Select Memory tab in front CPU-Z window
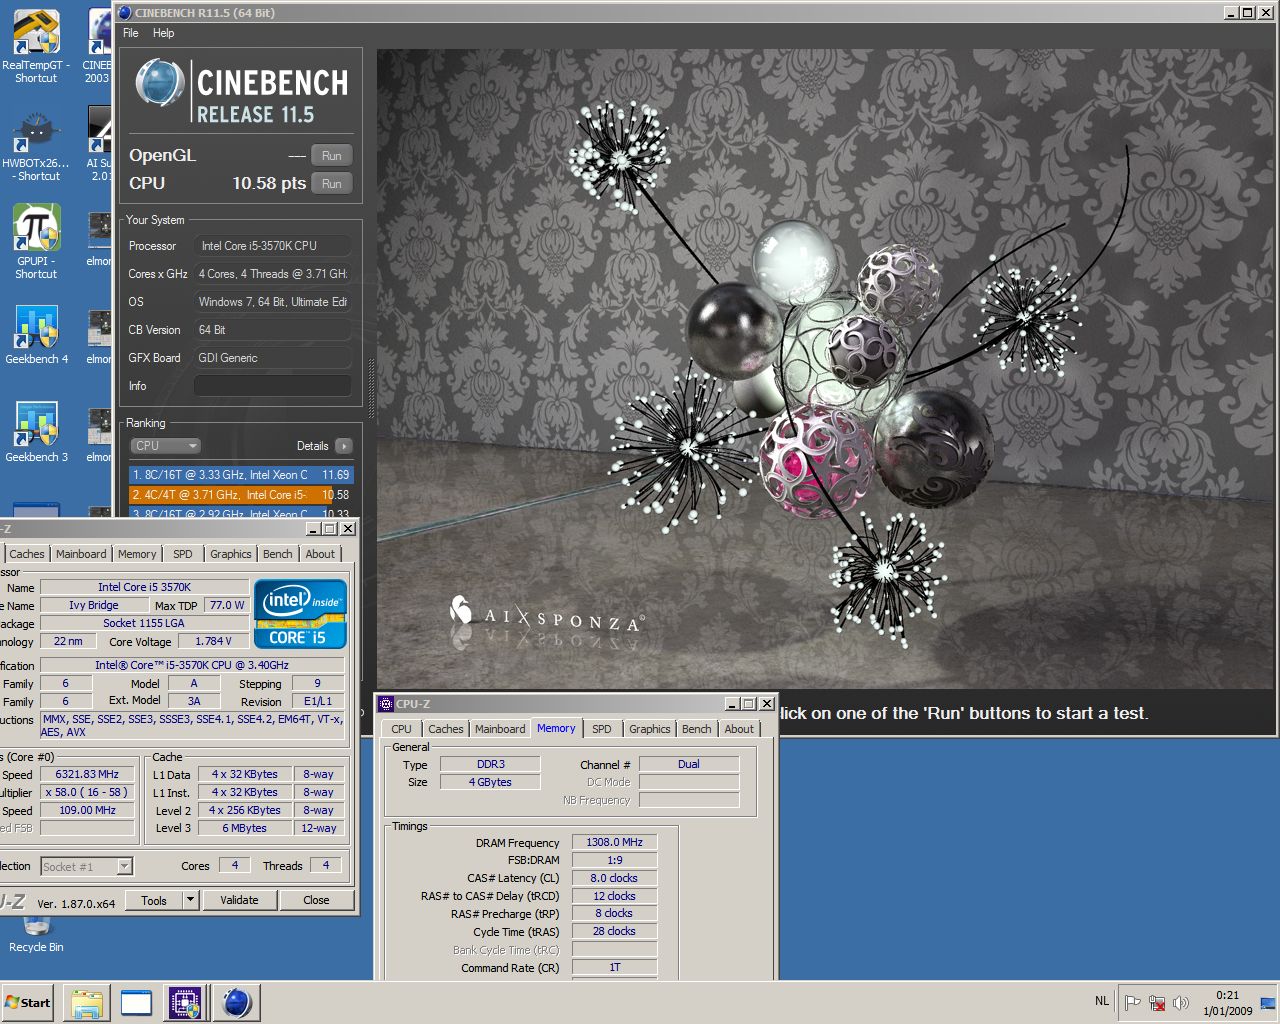The image size is (1280, 1024). click(556, 728)
